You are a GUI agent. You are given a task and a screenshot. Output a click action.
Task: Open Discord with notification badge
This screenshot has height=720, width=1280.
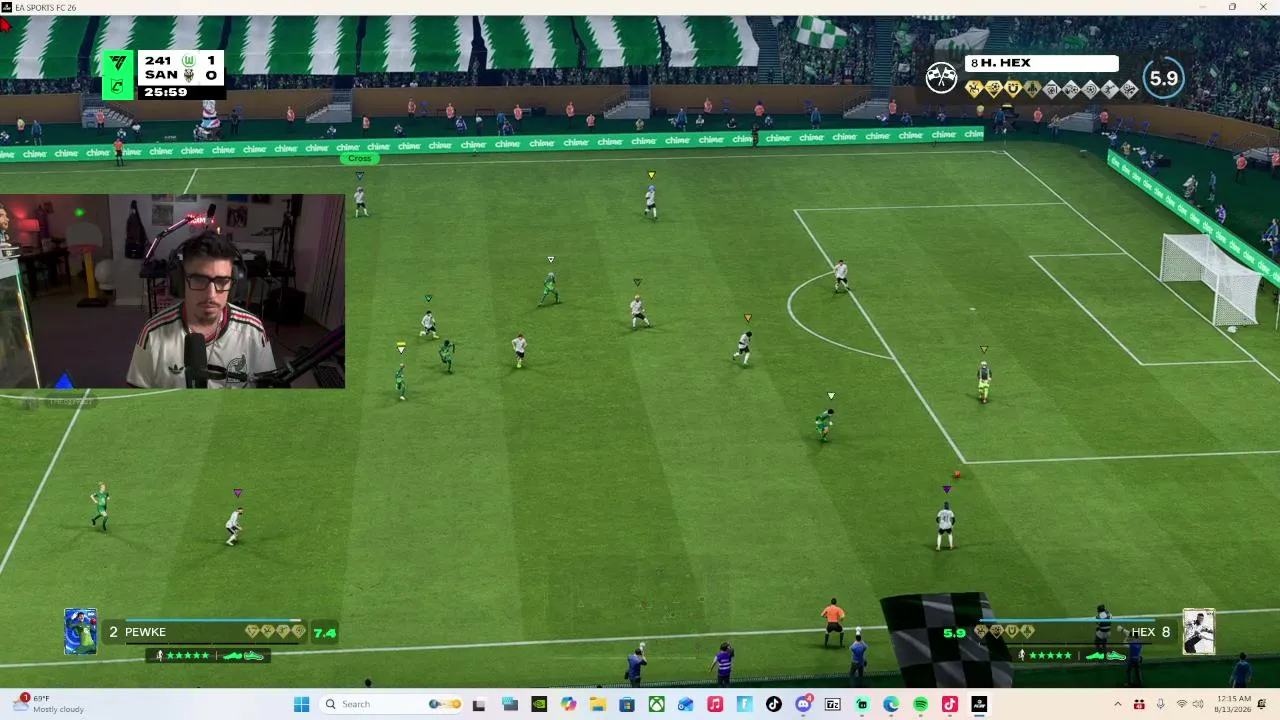pos(803,704)
